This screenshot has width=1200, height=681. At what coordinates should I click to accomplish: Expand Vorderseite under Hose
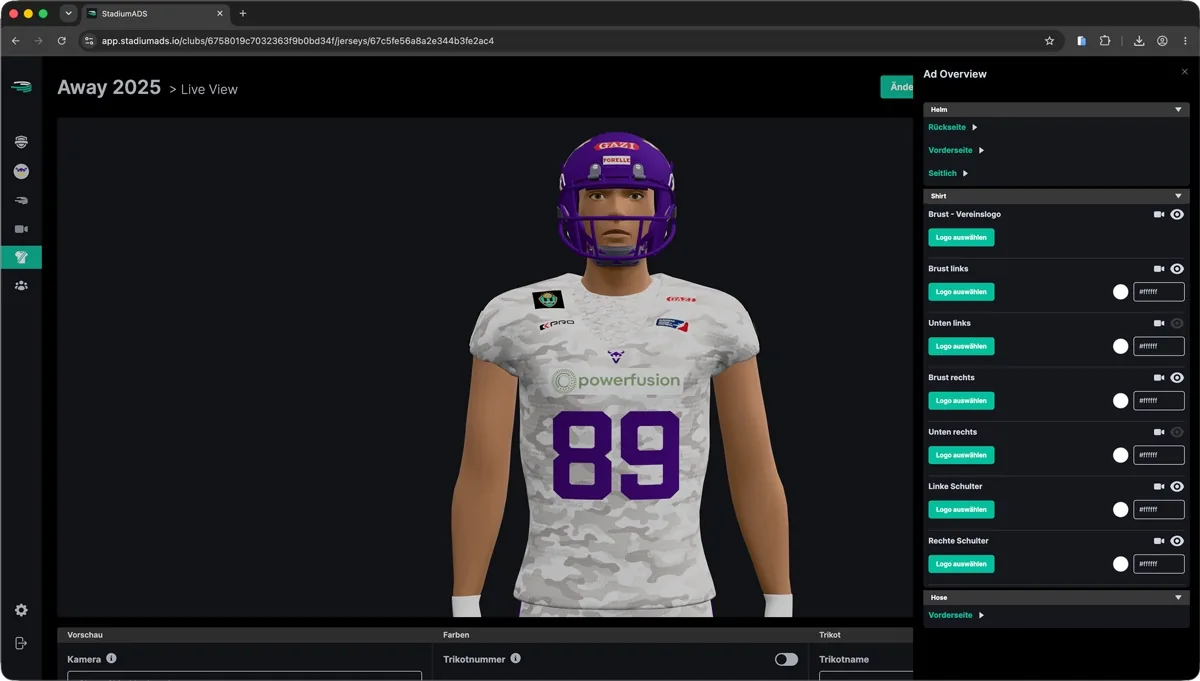pos(956,615)
